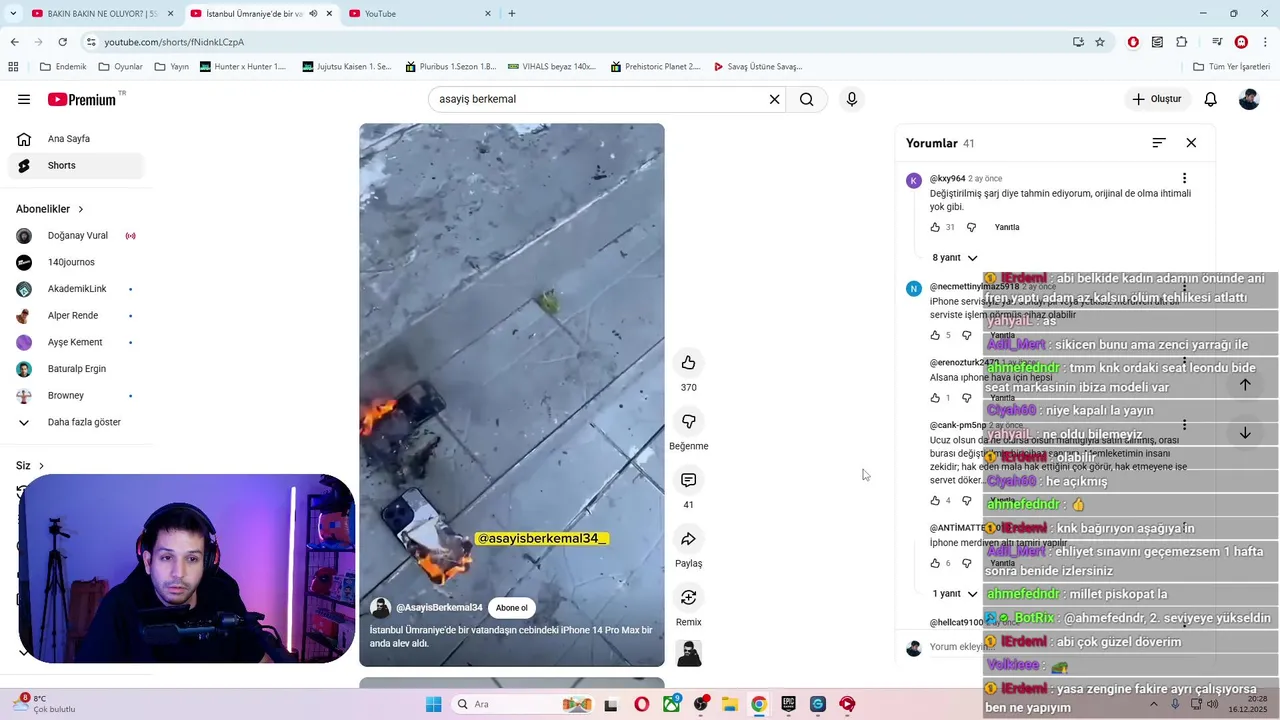This screenshot has height=720, width=1280.
Task: Close the Yorumlar comments panel
Action: 1191,143
